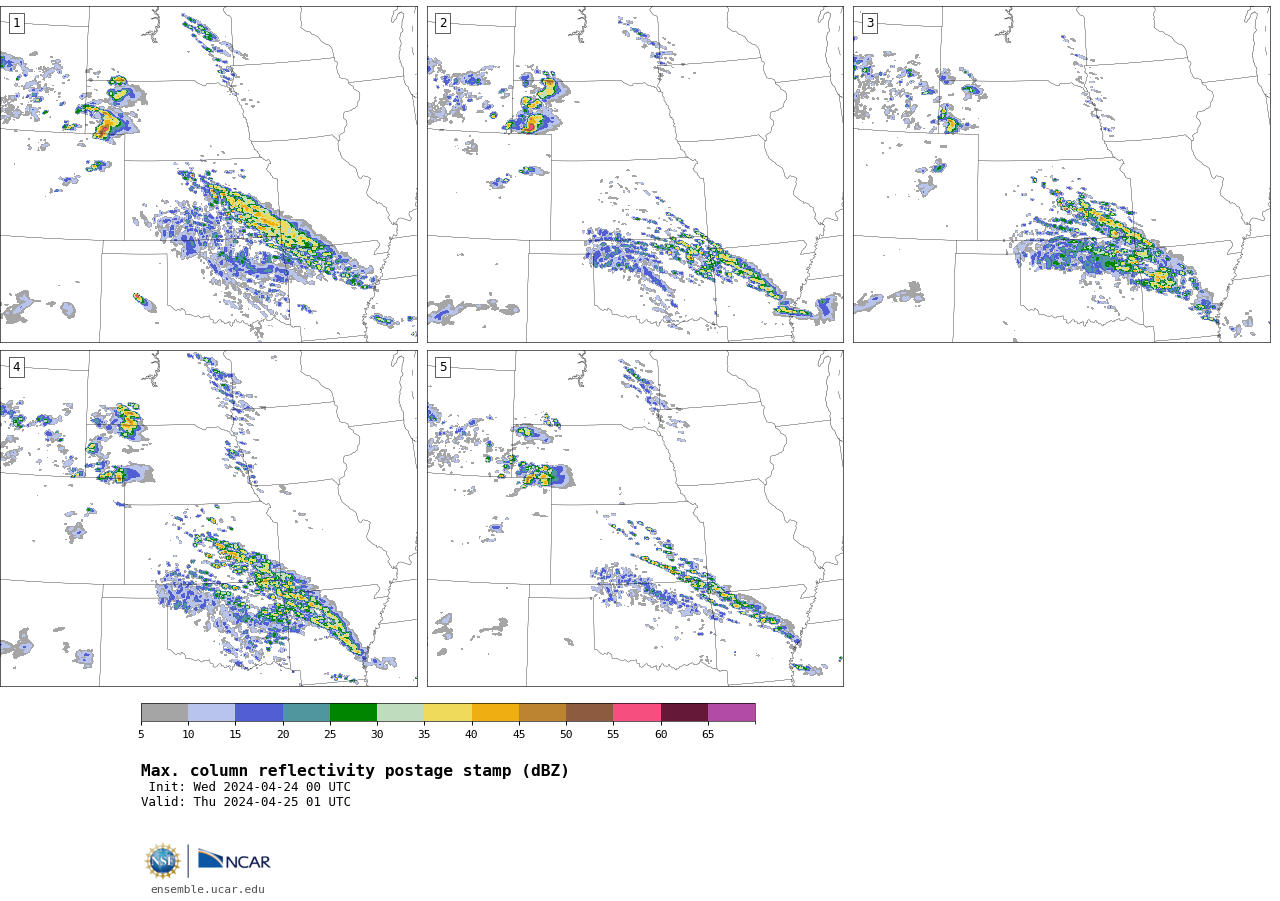Click the colorbar tick label 5

click(141, 735)
